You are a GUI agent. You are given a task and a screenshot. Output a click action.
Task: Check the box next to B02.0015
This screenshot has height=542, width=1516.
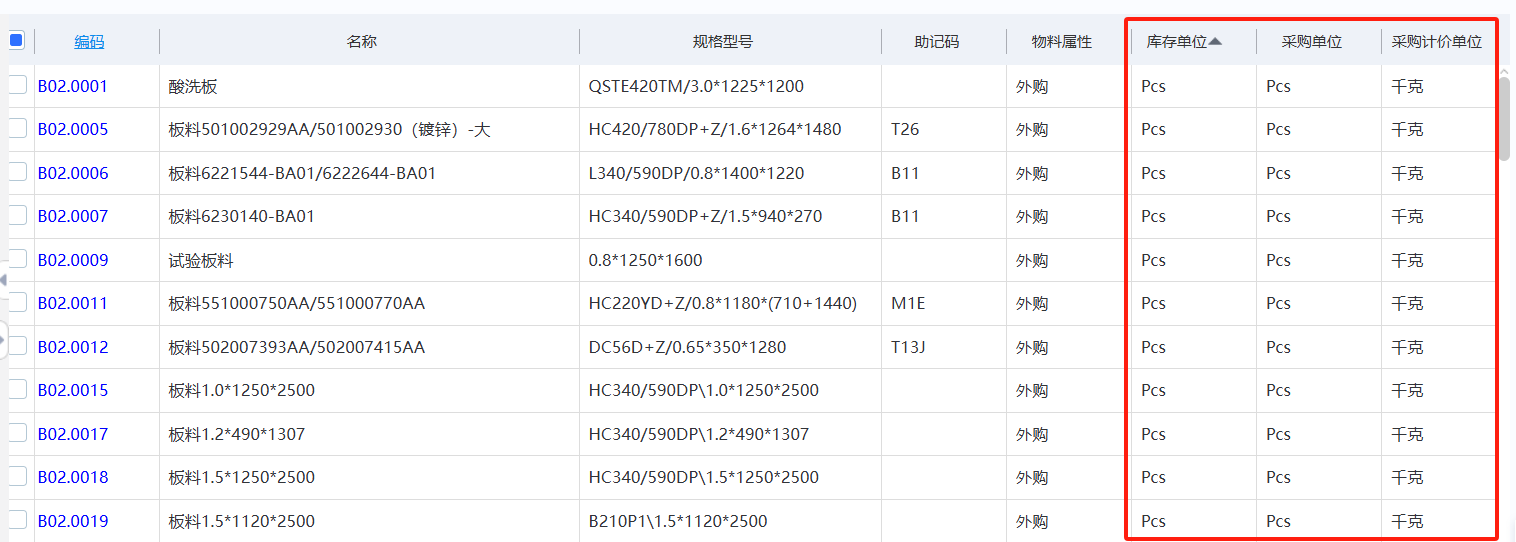coord(17,389)
